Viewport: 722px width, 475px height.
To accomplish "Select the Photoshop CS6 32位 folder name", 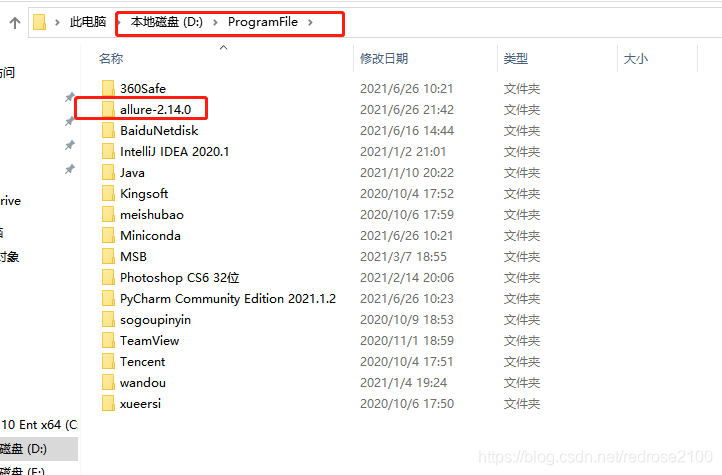I will (180, 278).
